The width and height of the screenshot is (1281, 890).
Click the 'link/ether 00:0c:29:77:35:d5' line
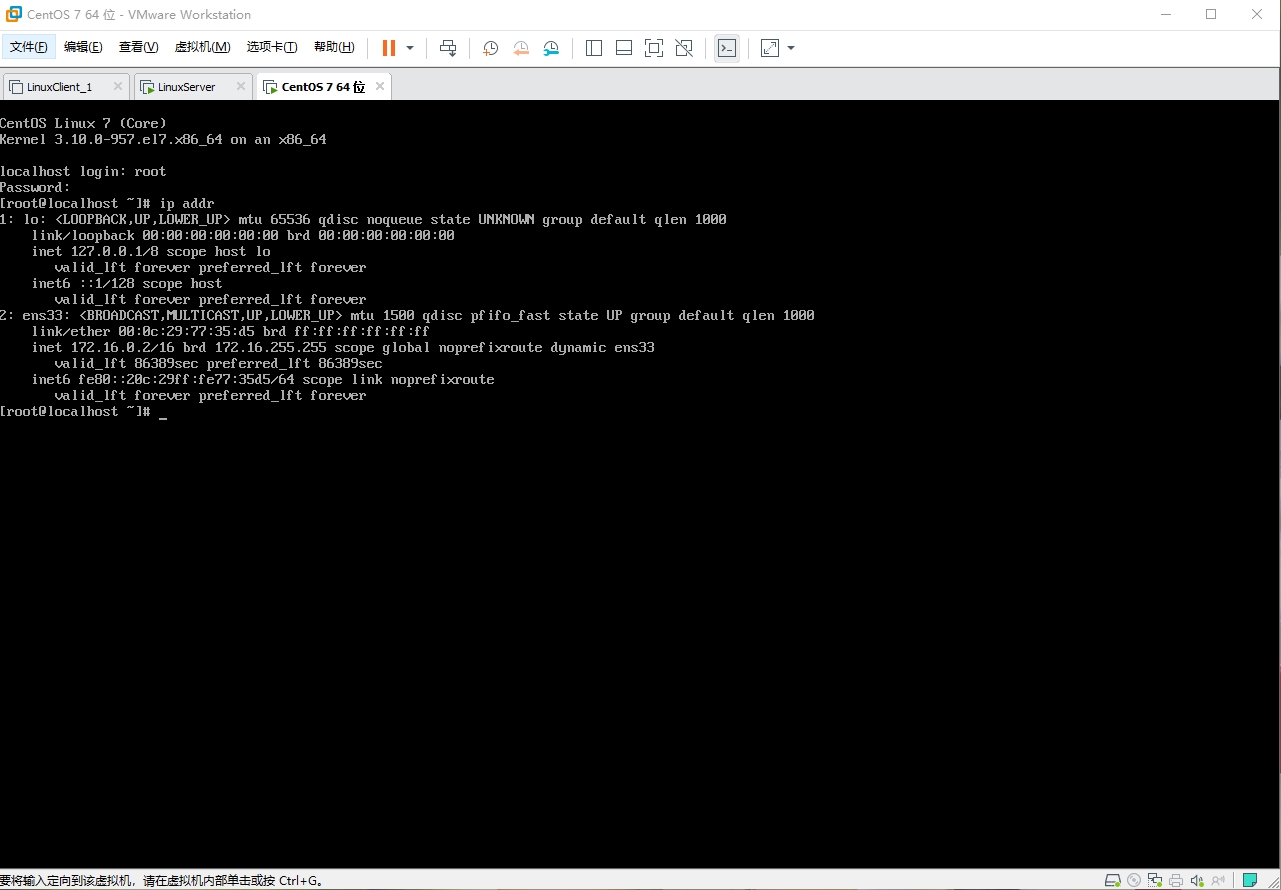(x=230, y=331)
